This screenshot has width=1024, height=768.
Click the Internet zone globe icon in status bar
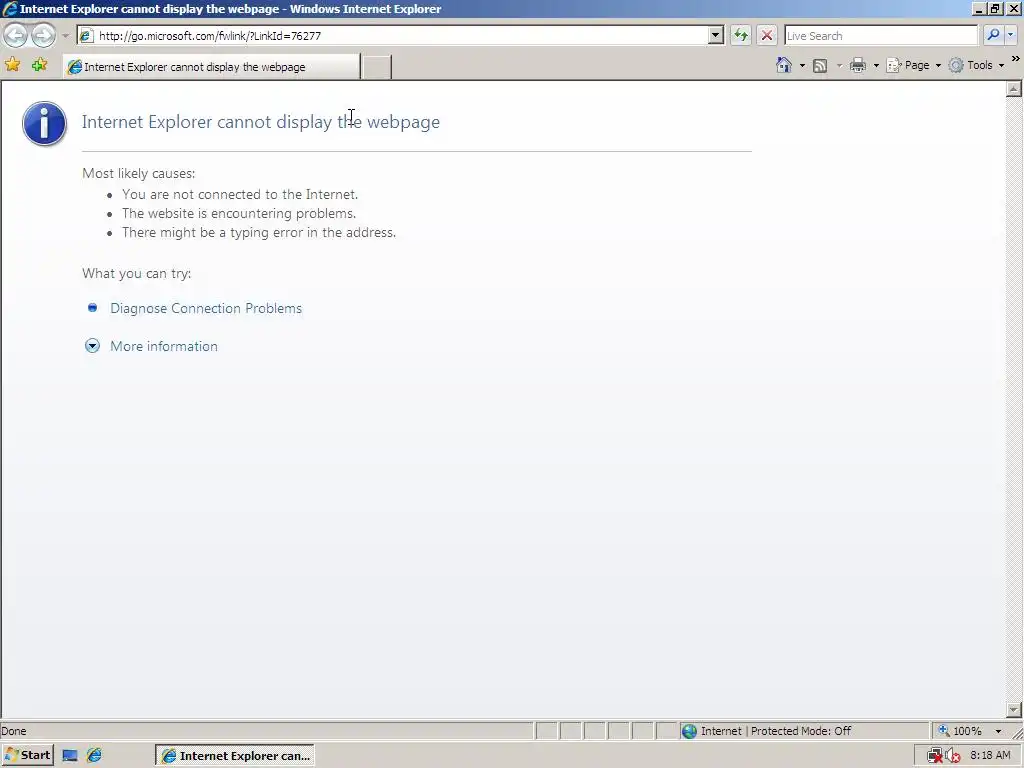point(689,731)
